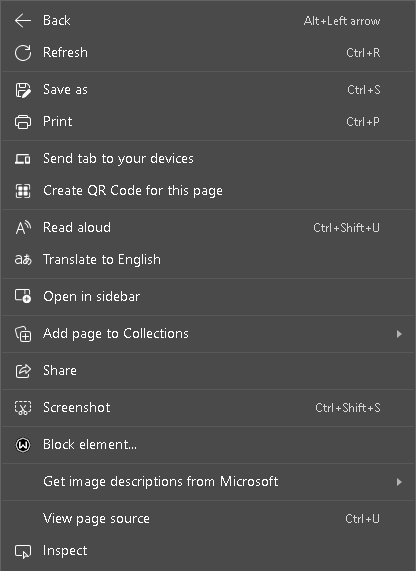Click the Ctrl+S shortcut label

click(x=364, y=90)
